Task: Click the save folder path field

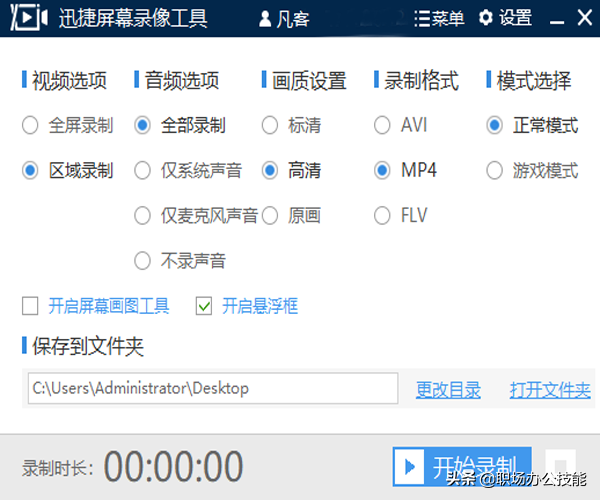Action: pyautogui.click(x=213, y=388)
